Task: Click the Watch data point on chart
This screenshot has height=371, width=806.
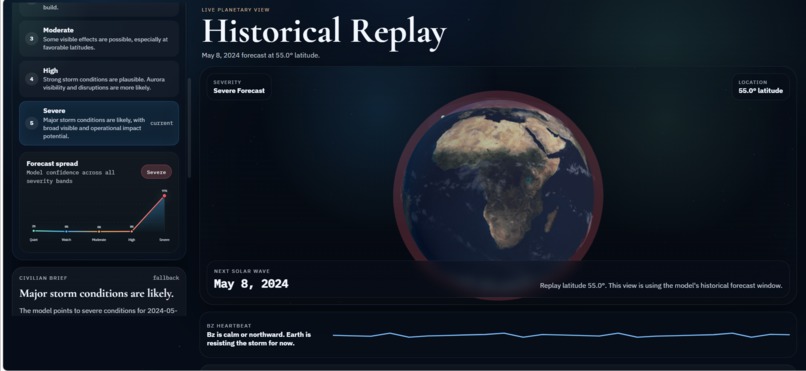Action: pos(66,231)
